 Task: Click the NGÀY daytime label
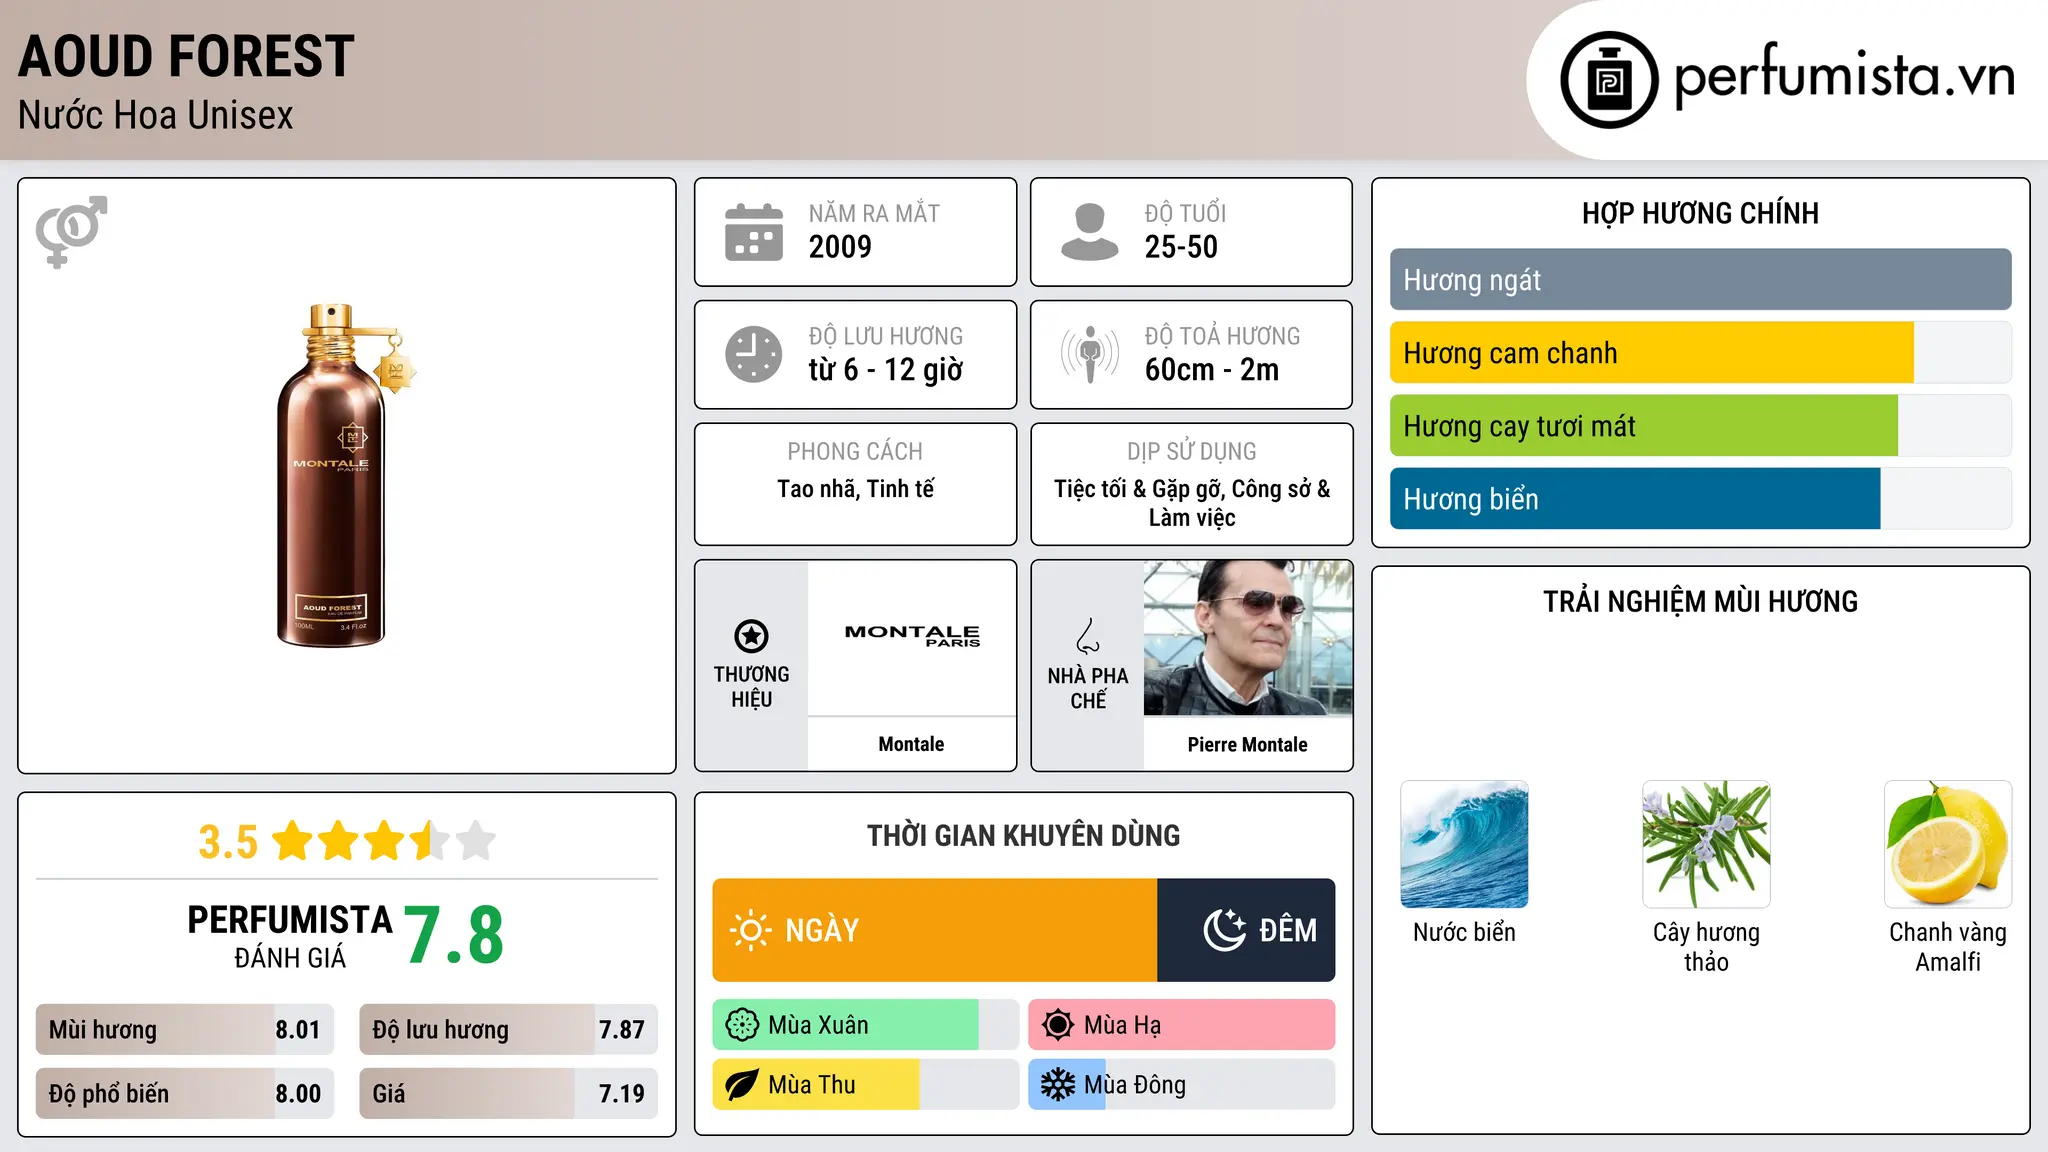pos(822,930)
